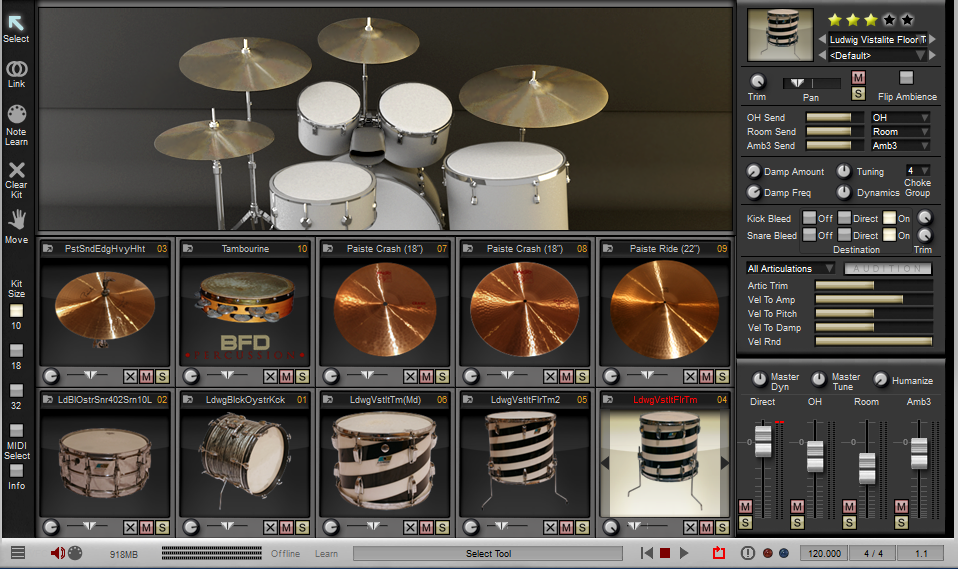Click the Kick Bleed trim knob
The height and width of the screenshot is (569, 958).
(925, 218)
